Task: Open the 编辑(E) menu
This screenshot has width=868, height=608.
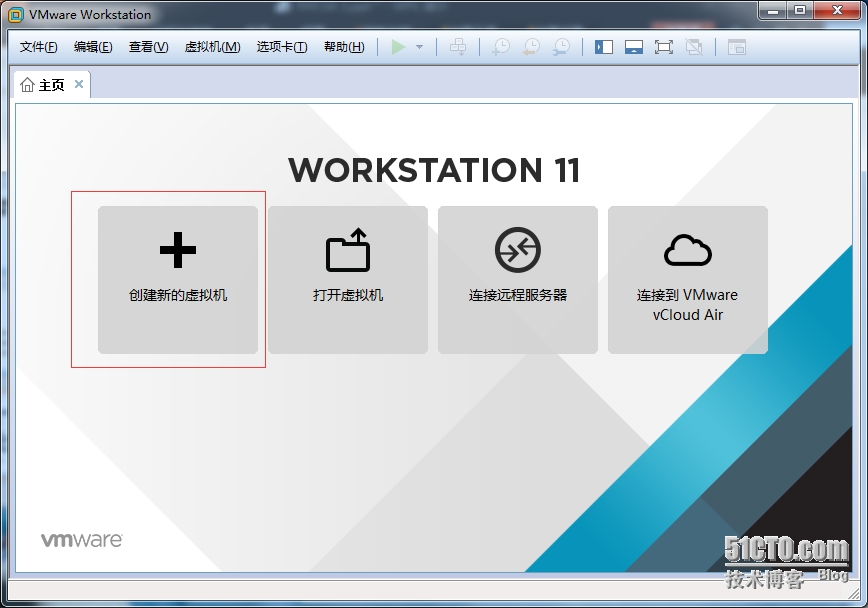Action: 93,47
